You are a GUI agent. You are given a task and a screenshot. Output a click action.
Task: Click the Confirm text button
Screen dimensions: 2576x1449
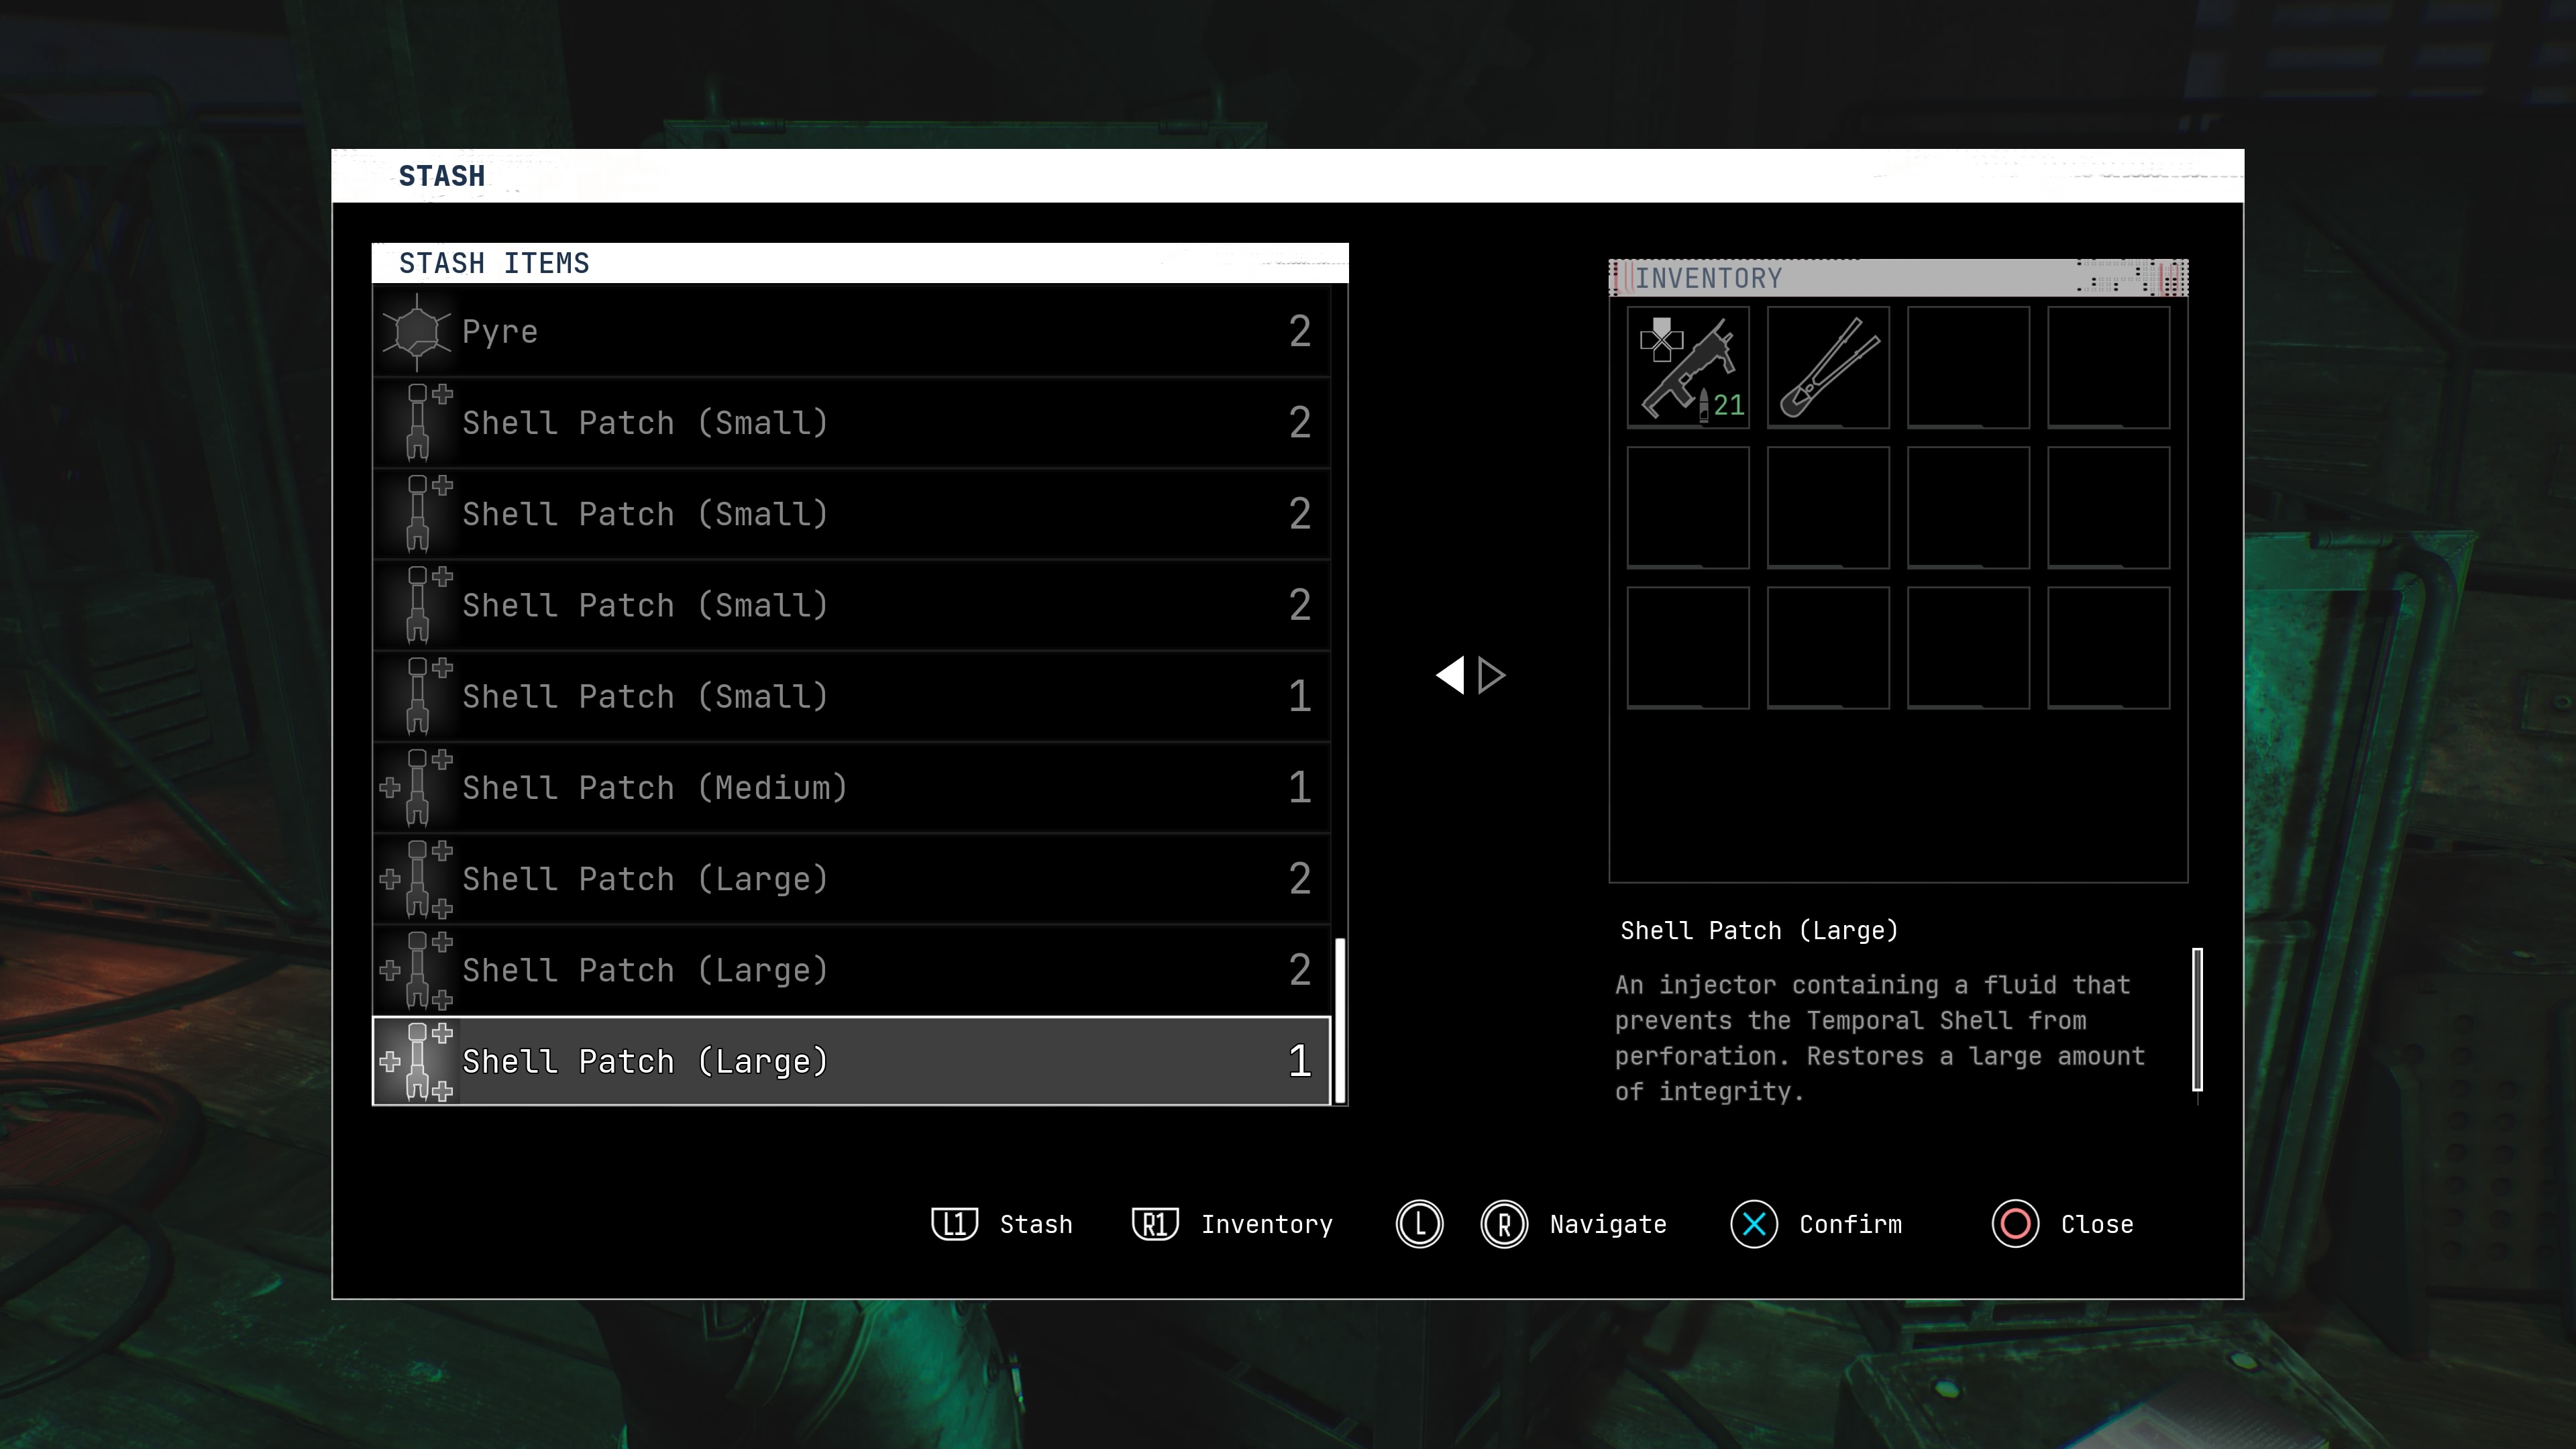coord(1850,1224)
